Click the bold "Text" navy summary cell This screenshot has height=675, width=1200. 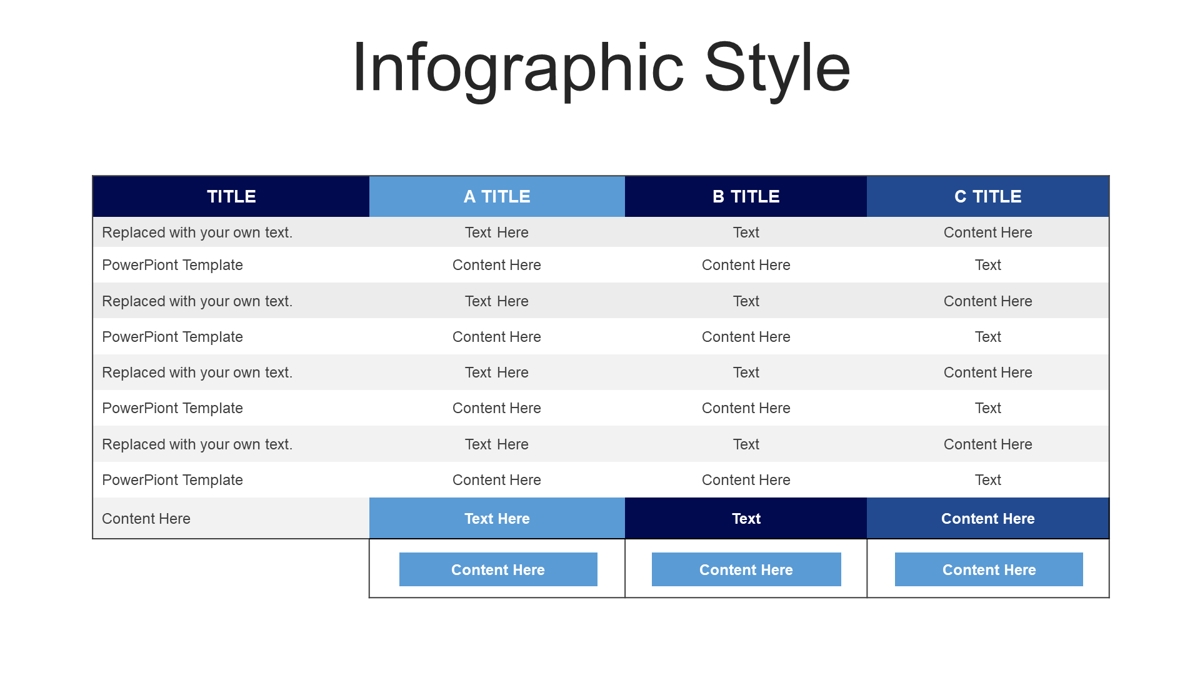point(746,518)
